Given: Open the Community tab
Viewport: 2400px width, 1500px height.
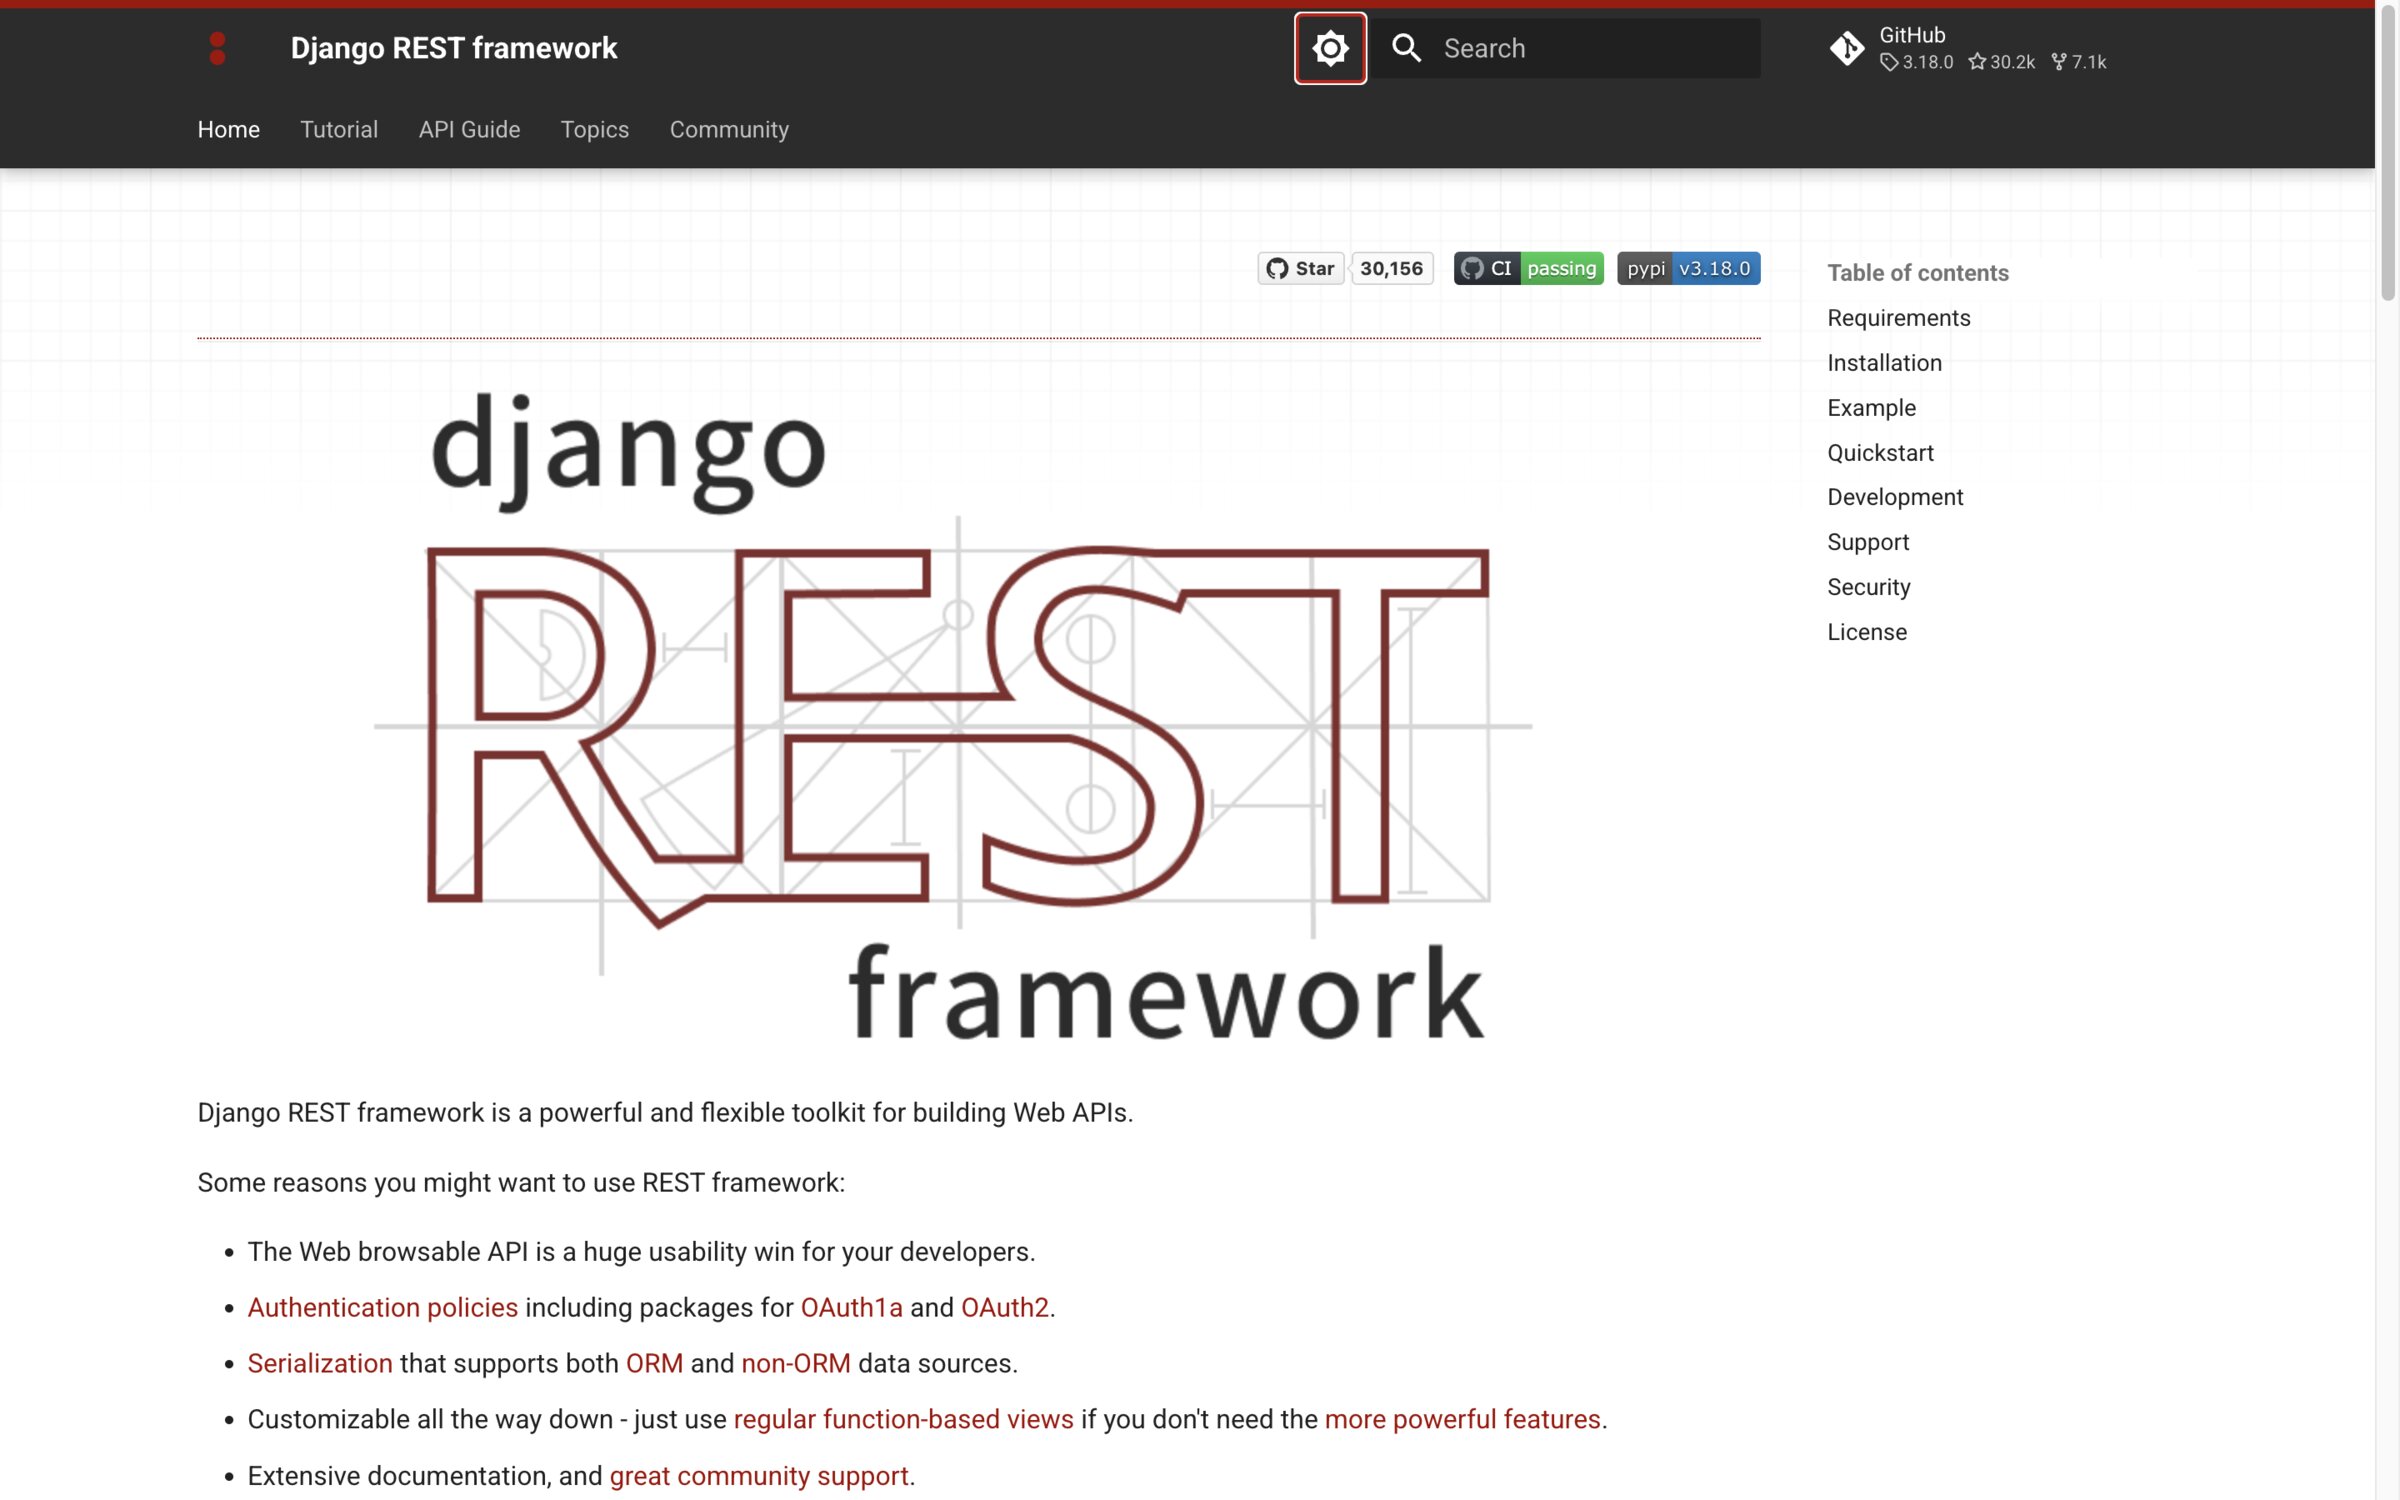Looking at the screenshot, I should coord(729,129).
